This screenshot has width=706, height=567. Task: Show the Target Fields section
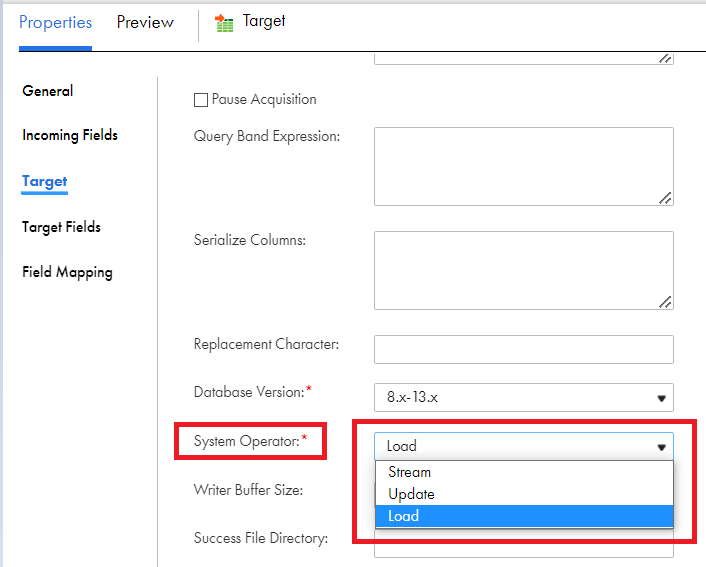pos(61,227)
